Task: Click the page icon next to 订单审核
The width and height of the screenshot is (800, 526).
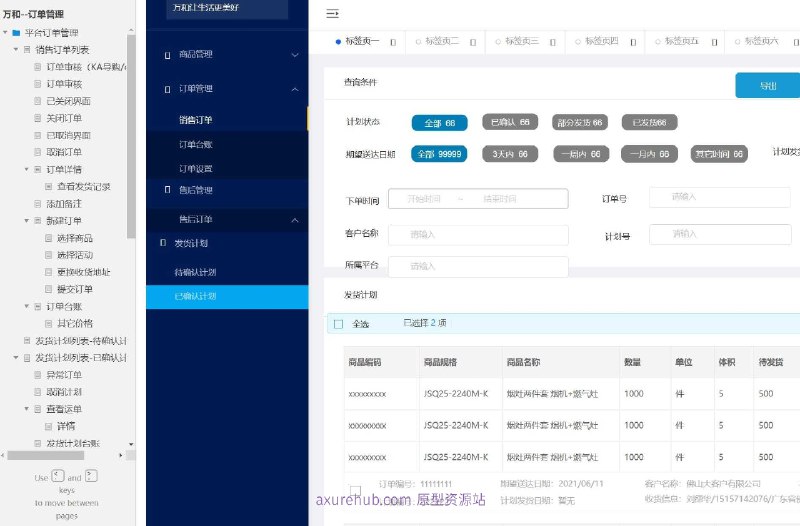Action: tap(38, 84)
